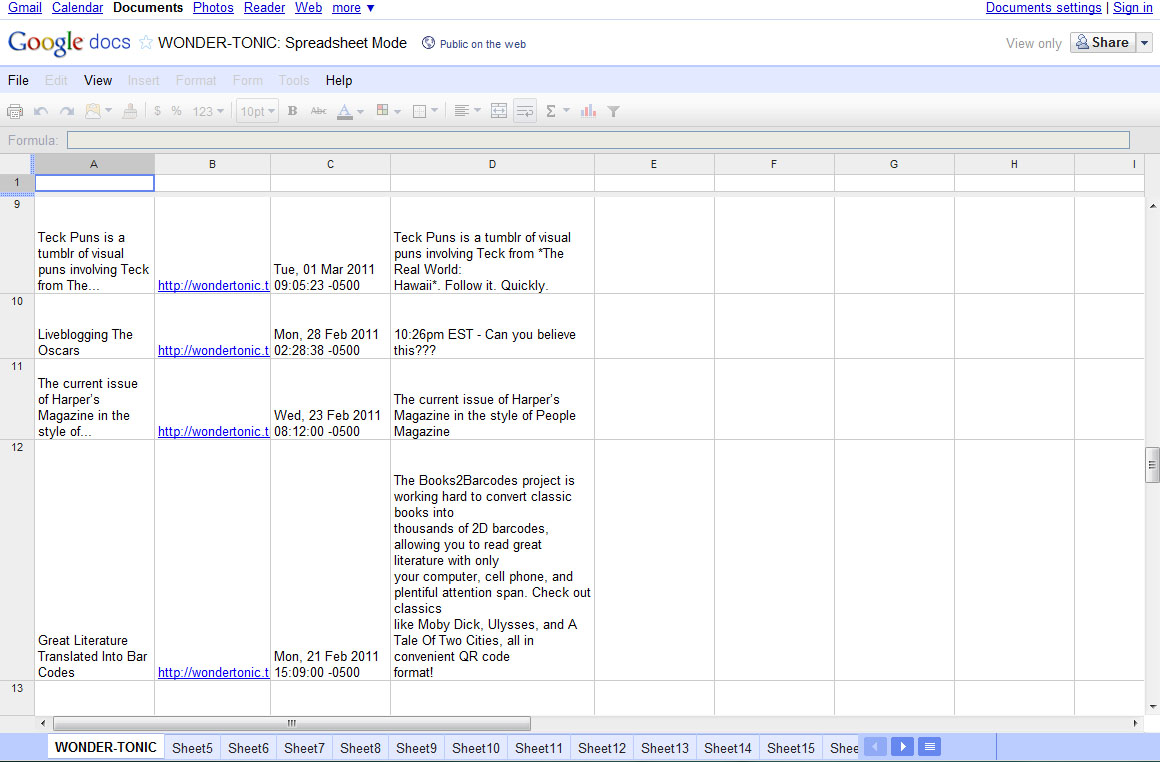The width and height of the screenshot is (1160, 762).
Task: Select column D by its header
Action: (492, 164)
